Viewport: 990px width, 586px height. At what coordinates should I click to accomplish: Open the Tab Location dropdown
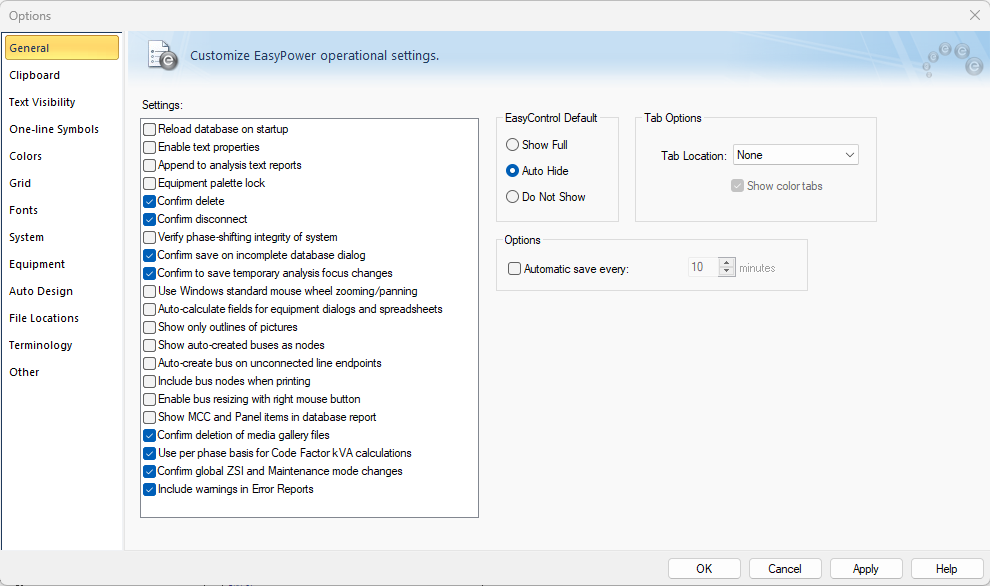click(x=796, y=155)
